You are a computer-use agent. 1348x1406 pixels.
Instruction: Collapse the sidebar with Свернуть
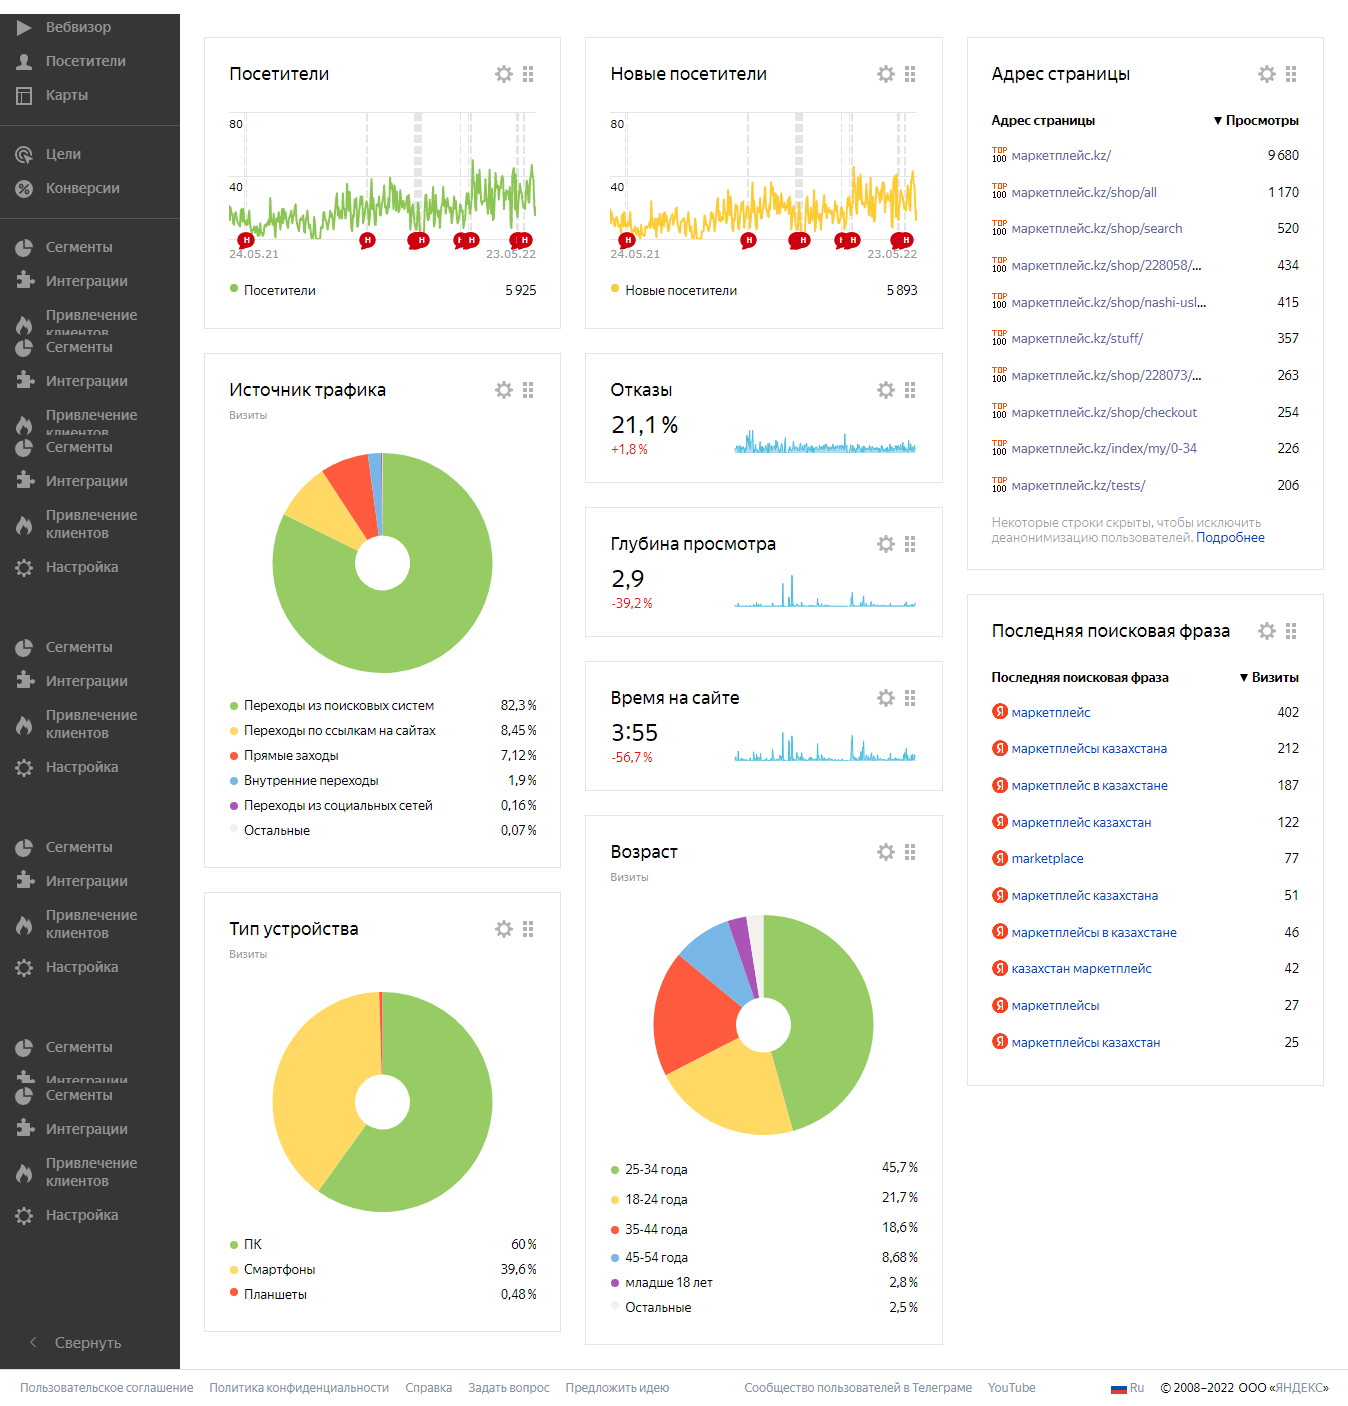(x=87, y=1343)
